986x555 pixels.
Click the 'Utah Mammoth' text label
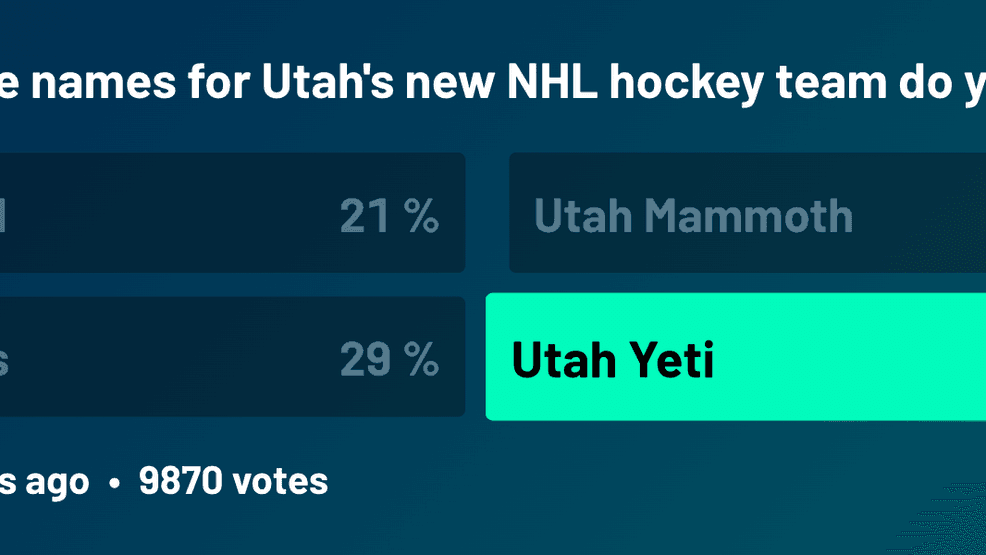(693, 216)
